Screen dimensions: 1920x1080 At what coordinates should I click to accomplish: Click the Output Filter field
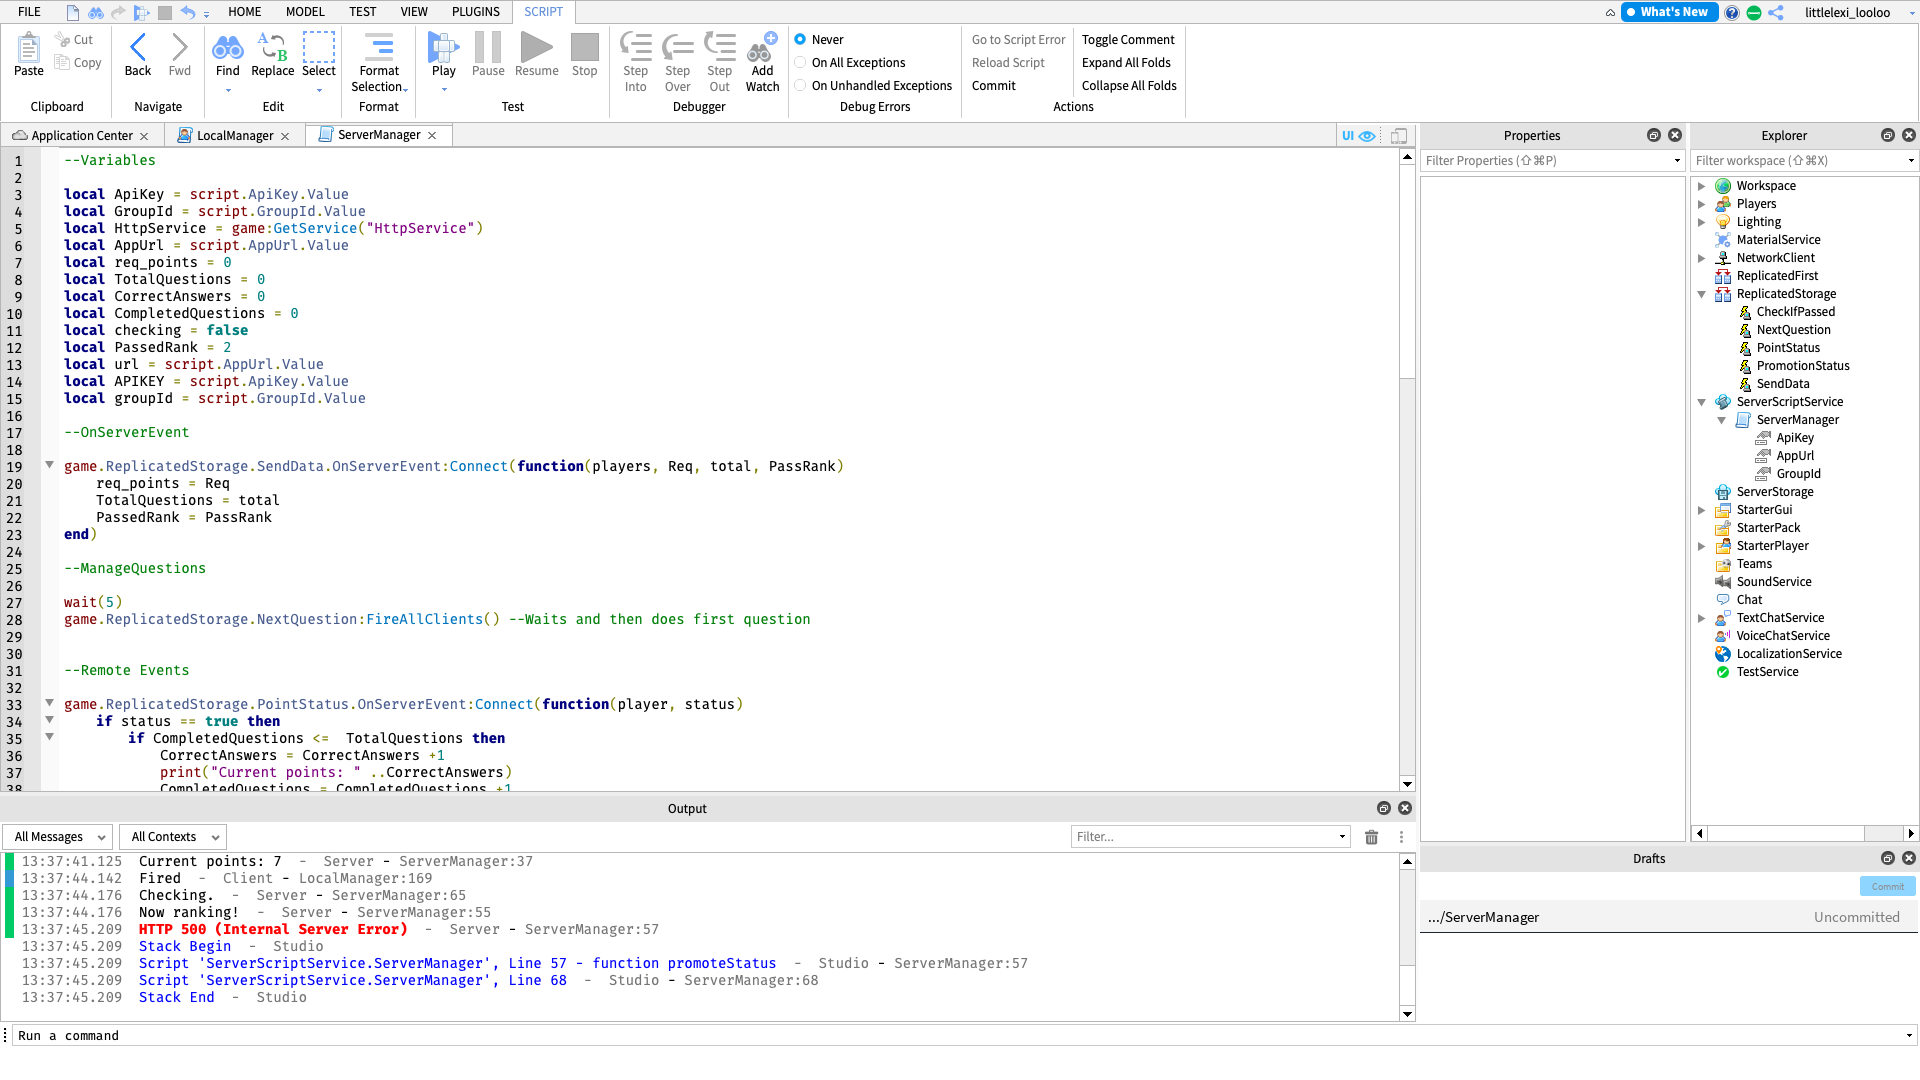[x=1210, y=837]
